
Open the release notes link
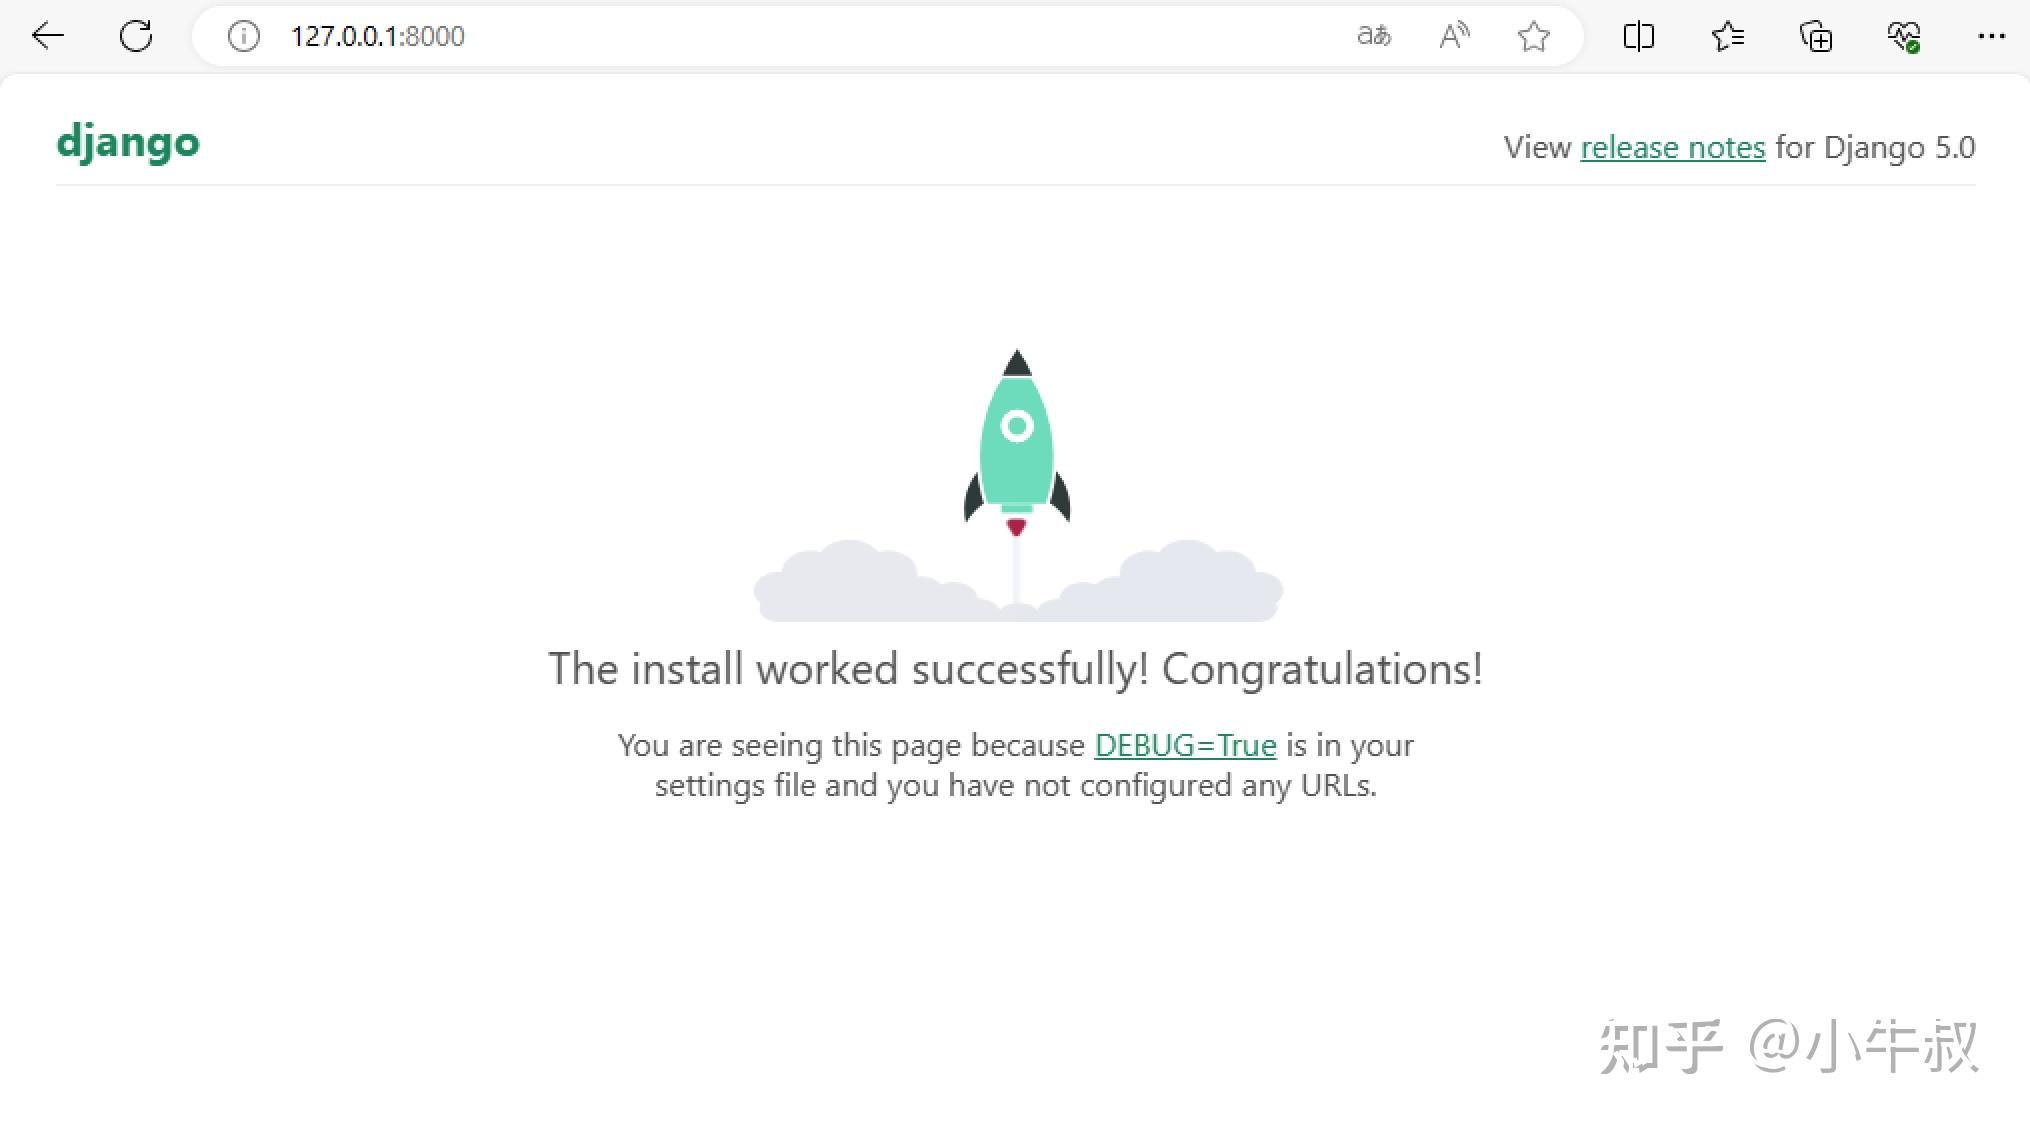coord(1673,147)
